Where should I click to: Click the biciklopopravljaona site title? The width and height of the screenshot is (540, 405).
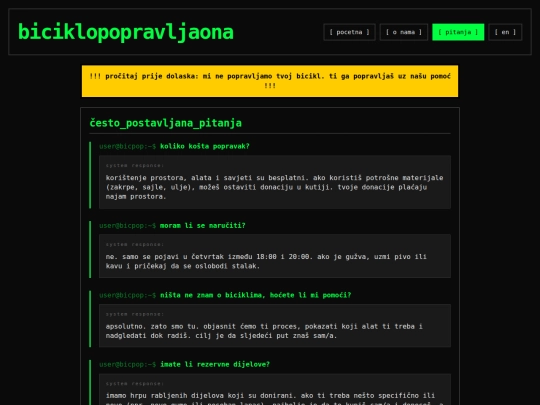click(126, 32)
